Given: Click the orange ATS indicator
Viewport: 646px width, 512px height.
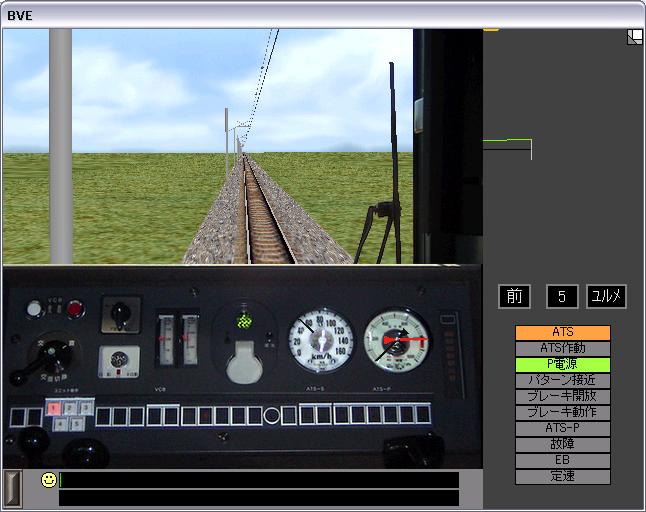Looking at the screenshot, I should pos(563,332).
